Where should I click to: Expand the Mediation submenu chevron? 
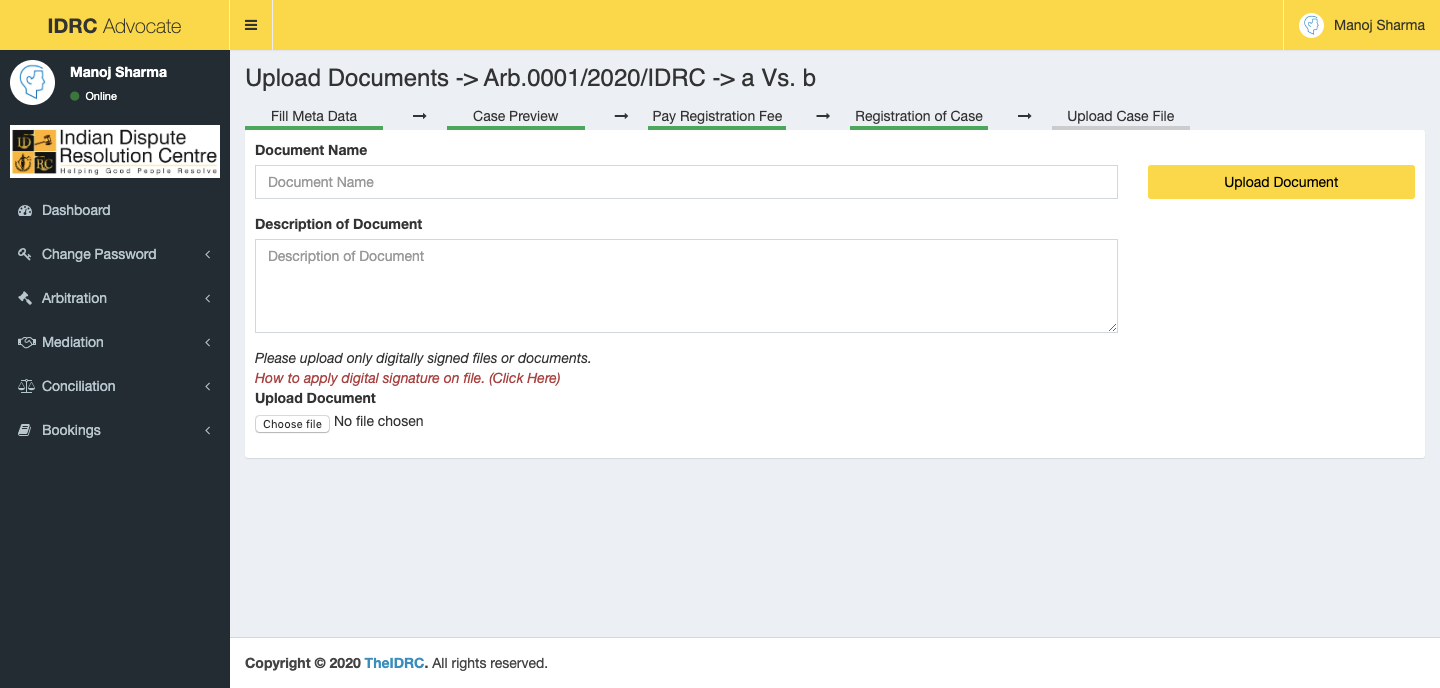(208, 343)
